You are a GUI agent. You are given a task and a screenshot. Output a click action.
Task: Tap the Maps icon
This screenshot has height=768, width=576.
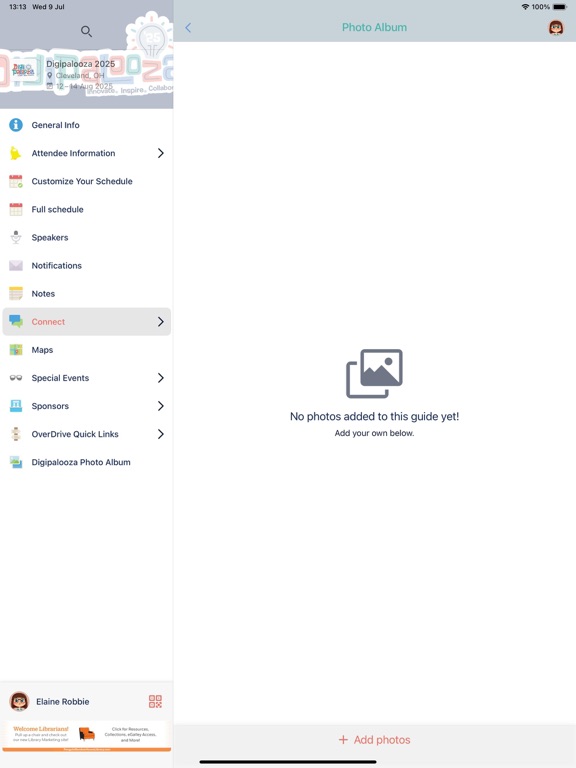(x=16, y=350)
